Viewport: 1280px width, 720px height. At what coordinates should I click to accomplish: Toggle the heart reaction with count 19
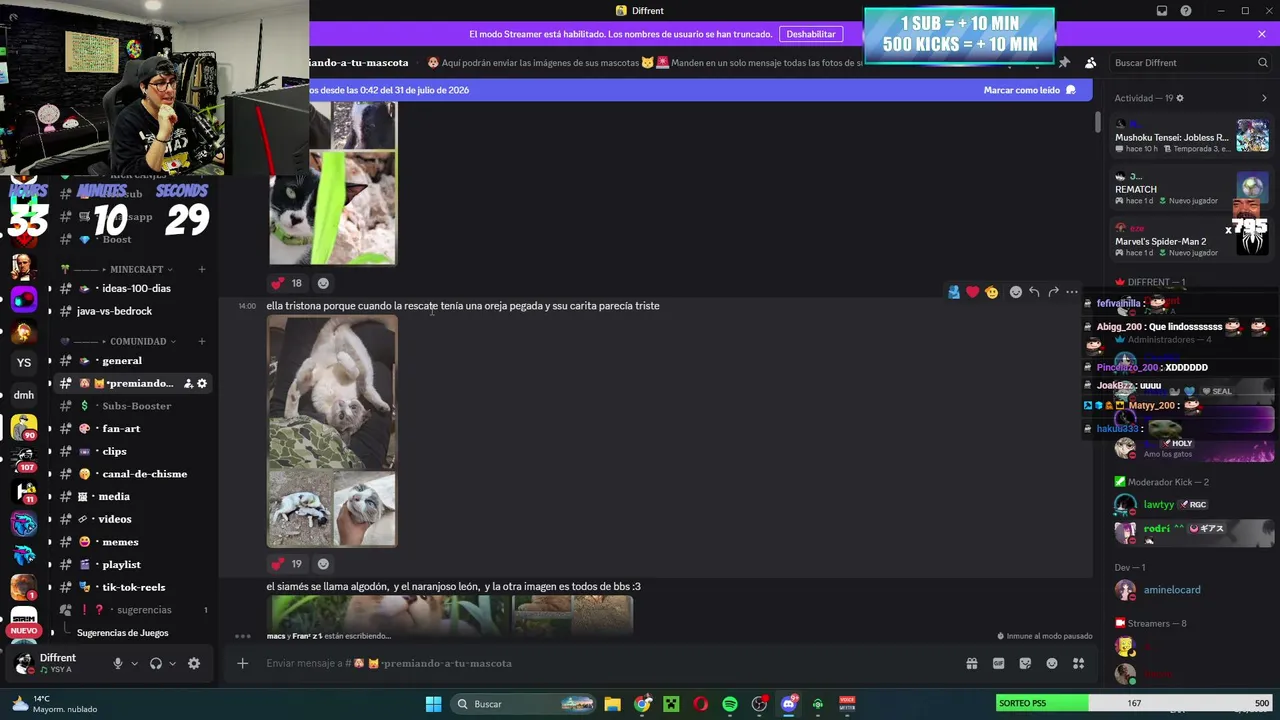(287, 564)
